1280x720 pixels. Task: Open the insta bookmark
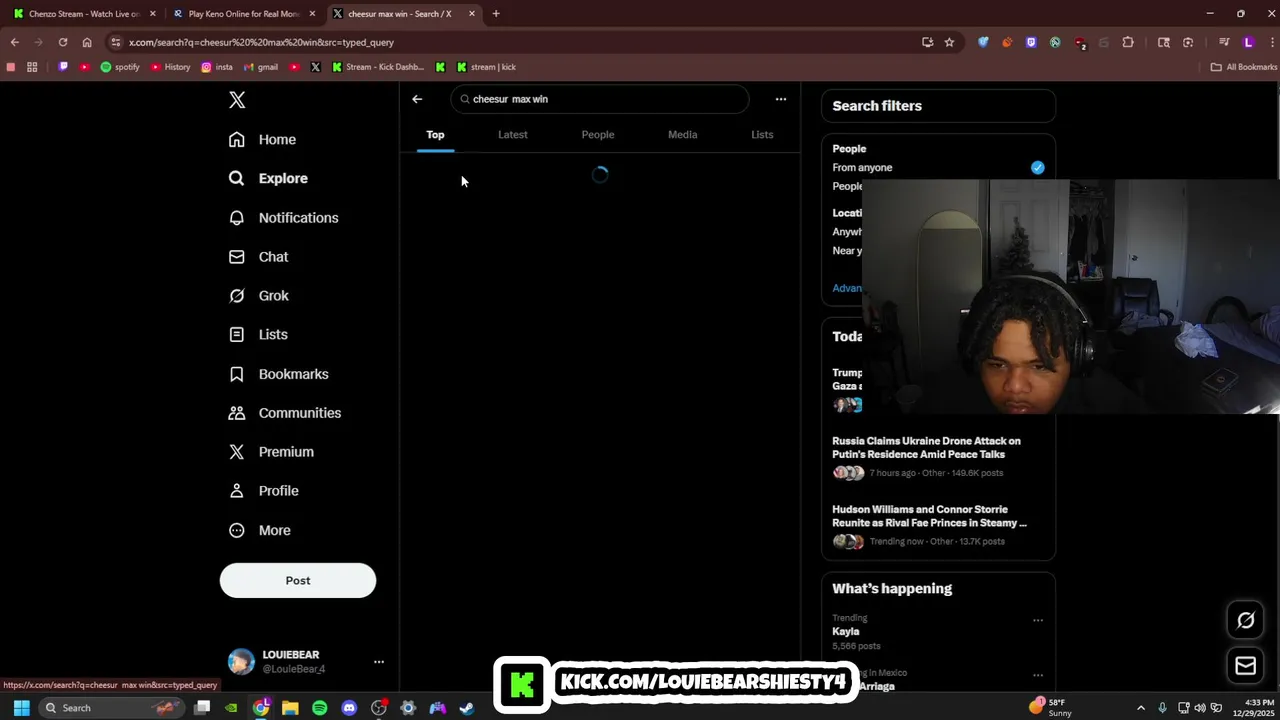(x=217, y=67)
